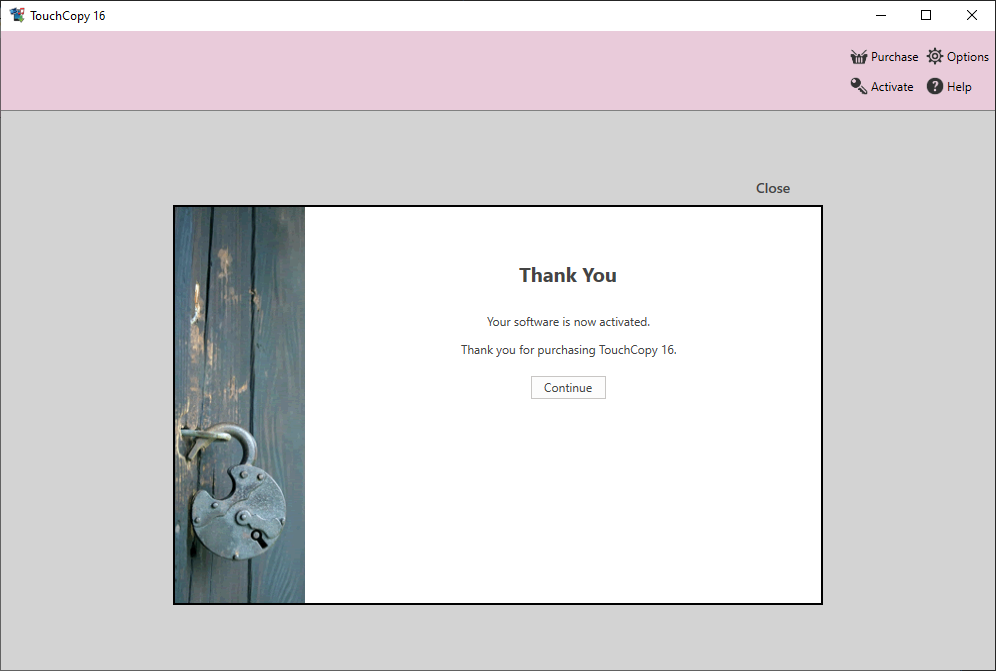The height and width of the screenshot is (671, 996).
Task: Click the Help question mark icon
Action: 935,86
